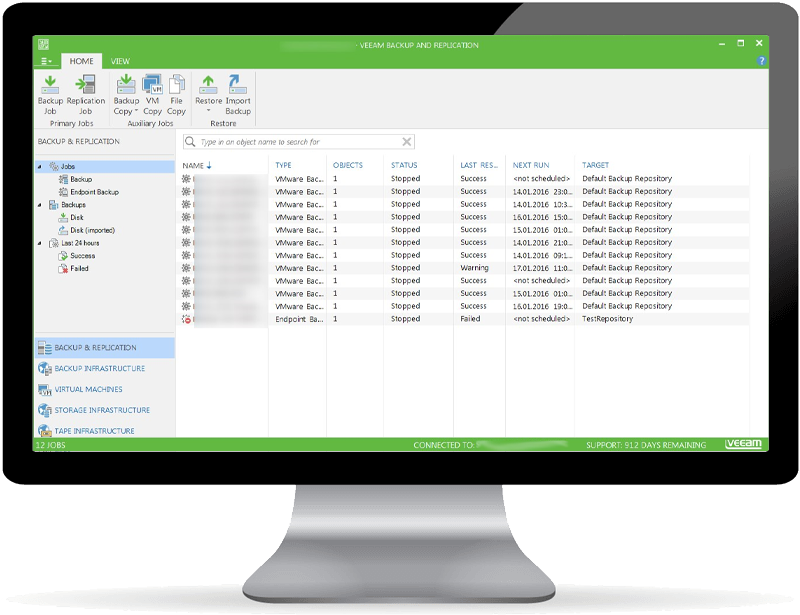Click next run 17.01.2016 11:0... cell
The image size is (800, 615).
point(542,268)
